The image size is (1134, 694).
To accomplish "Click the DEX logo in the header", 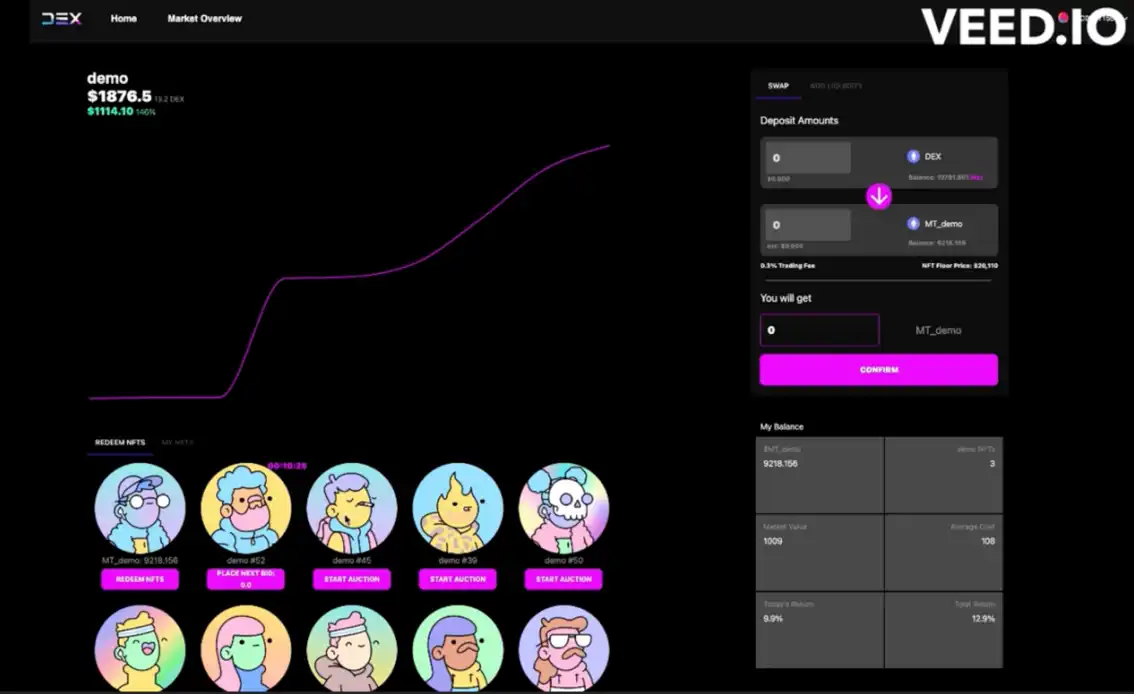I will [61, 19].
